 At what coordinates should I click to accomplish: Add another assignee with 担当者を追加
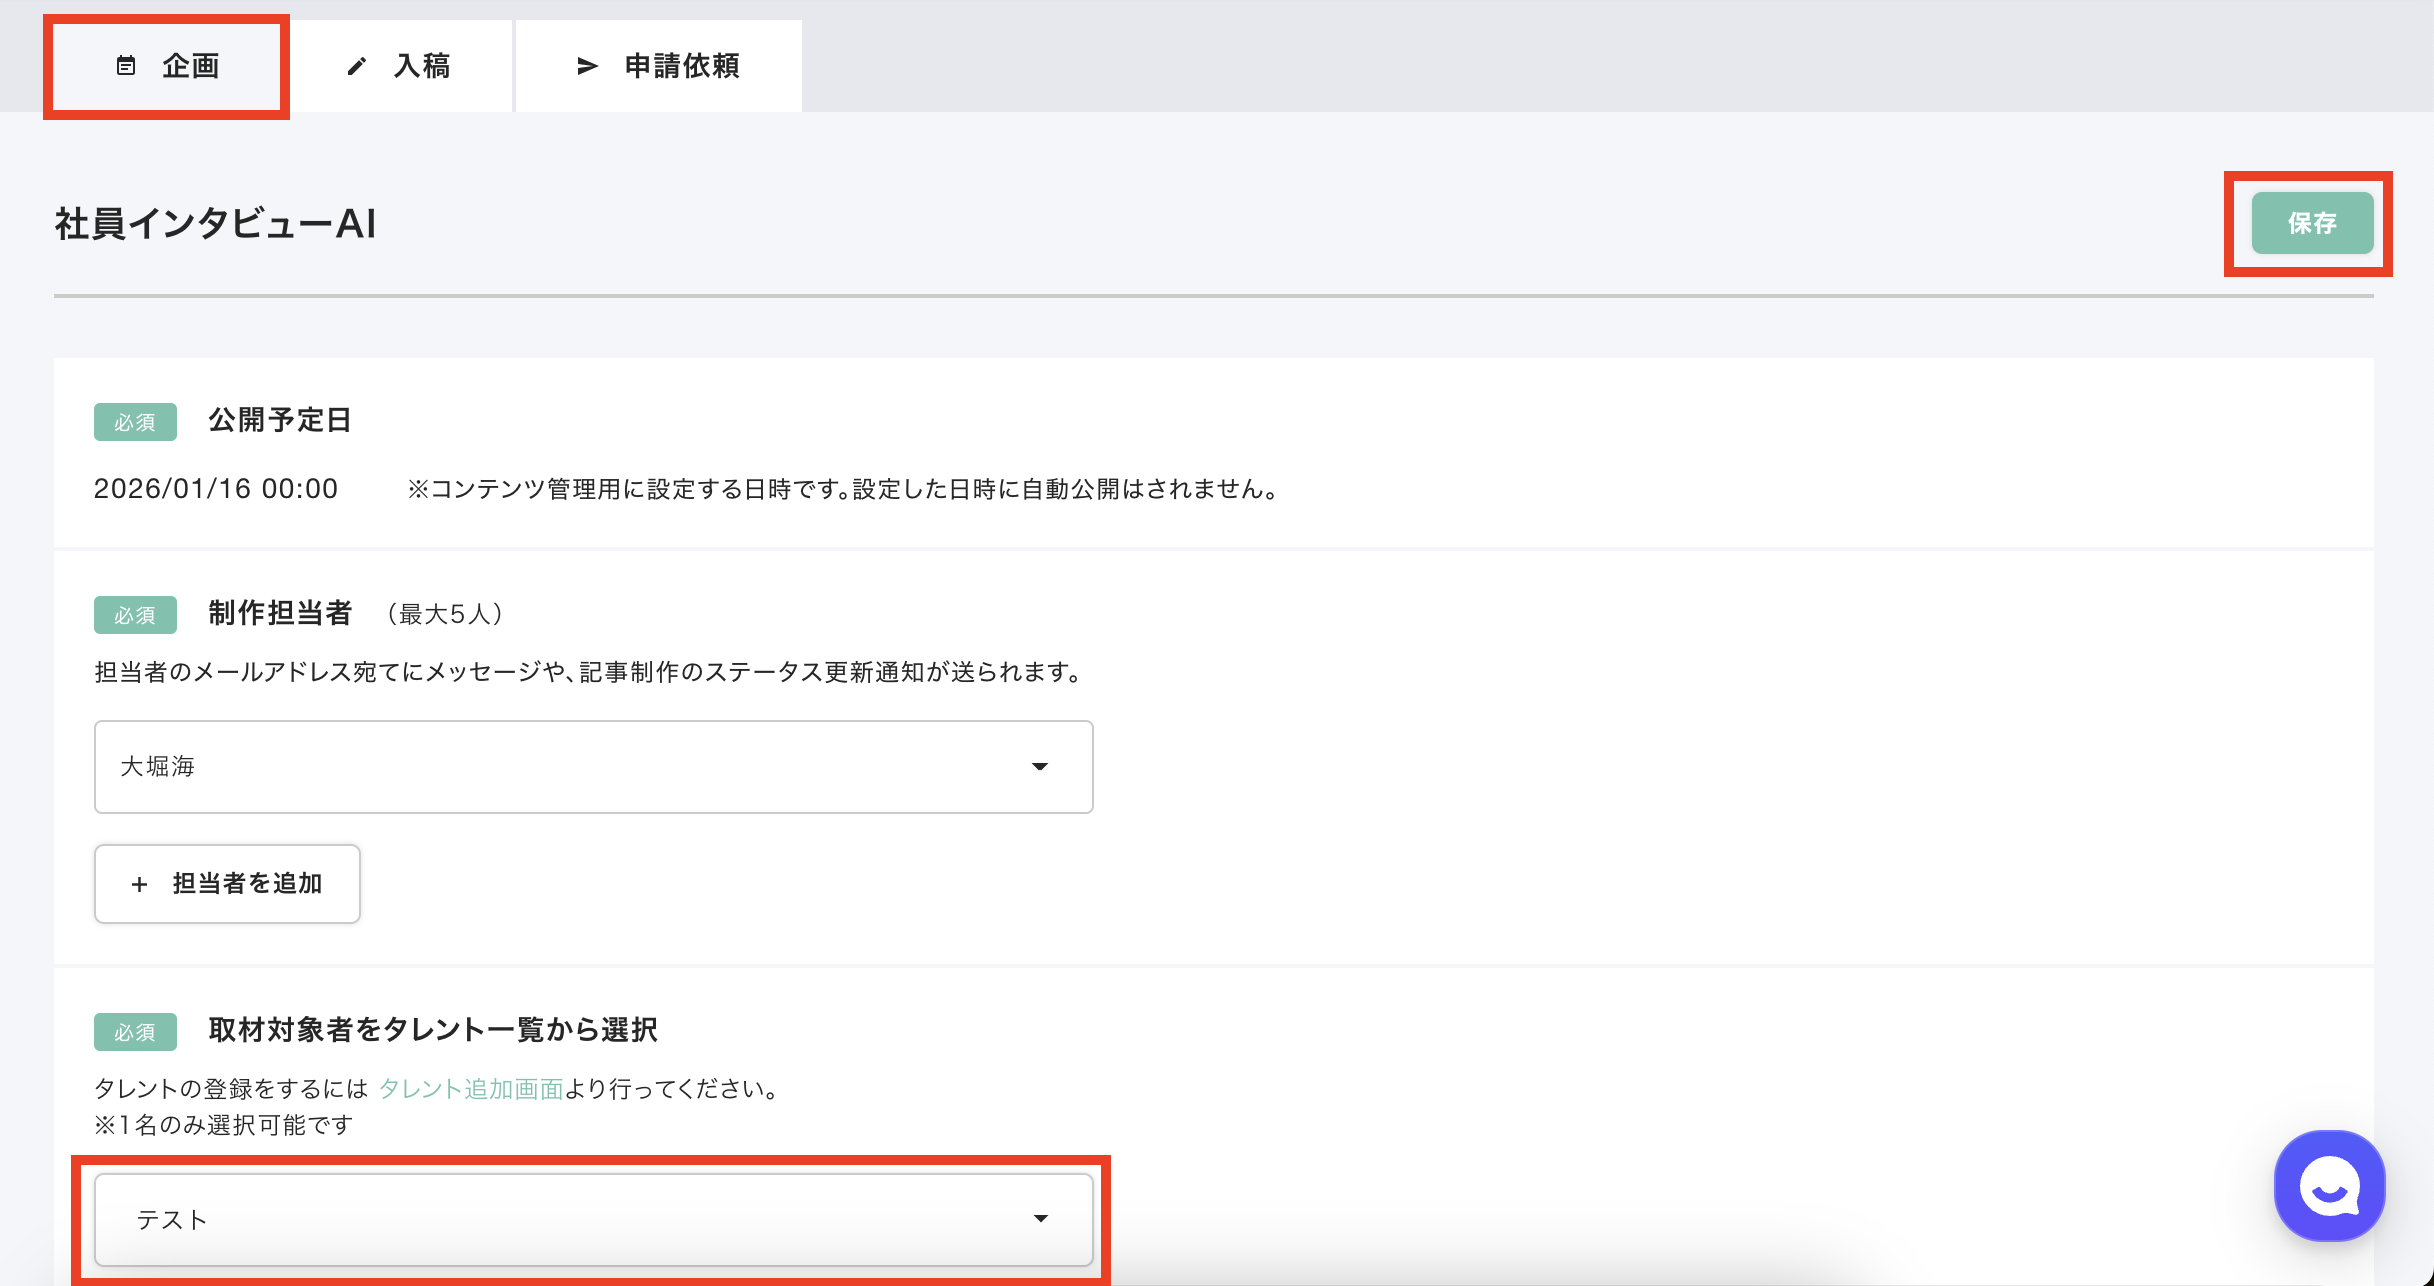pos(227,884)
